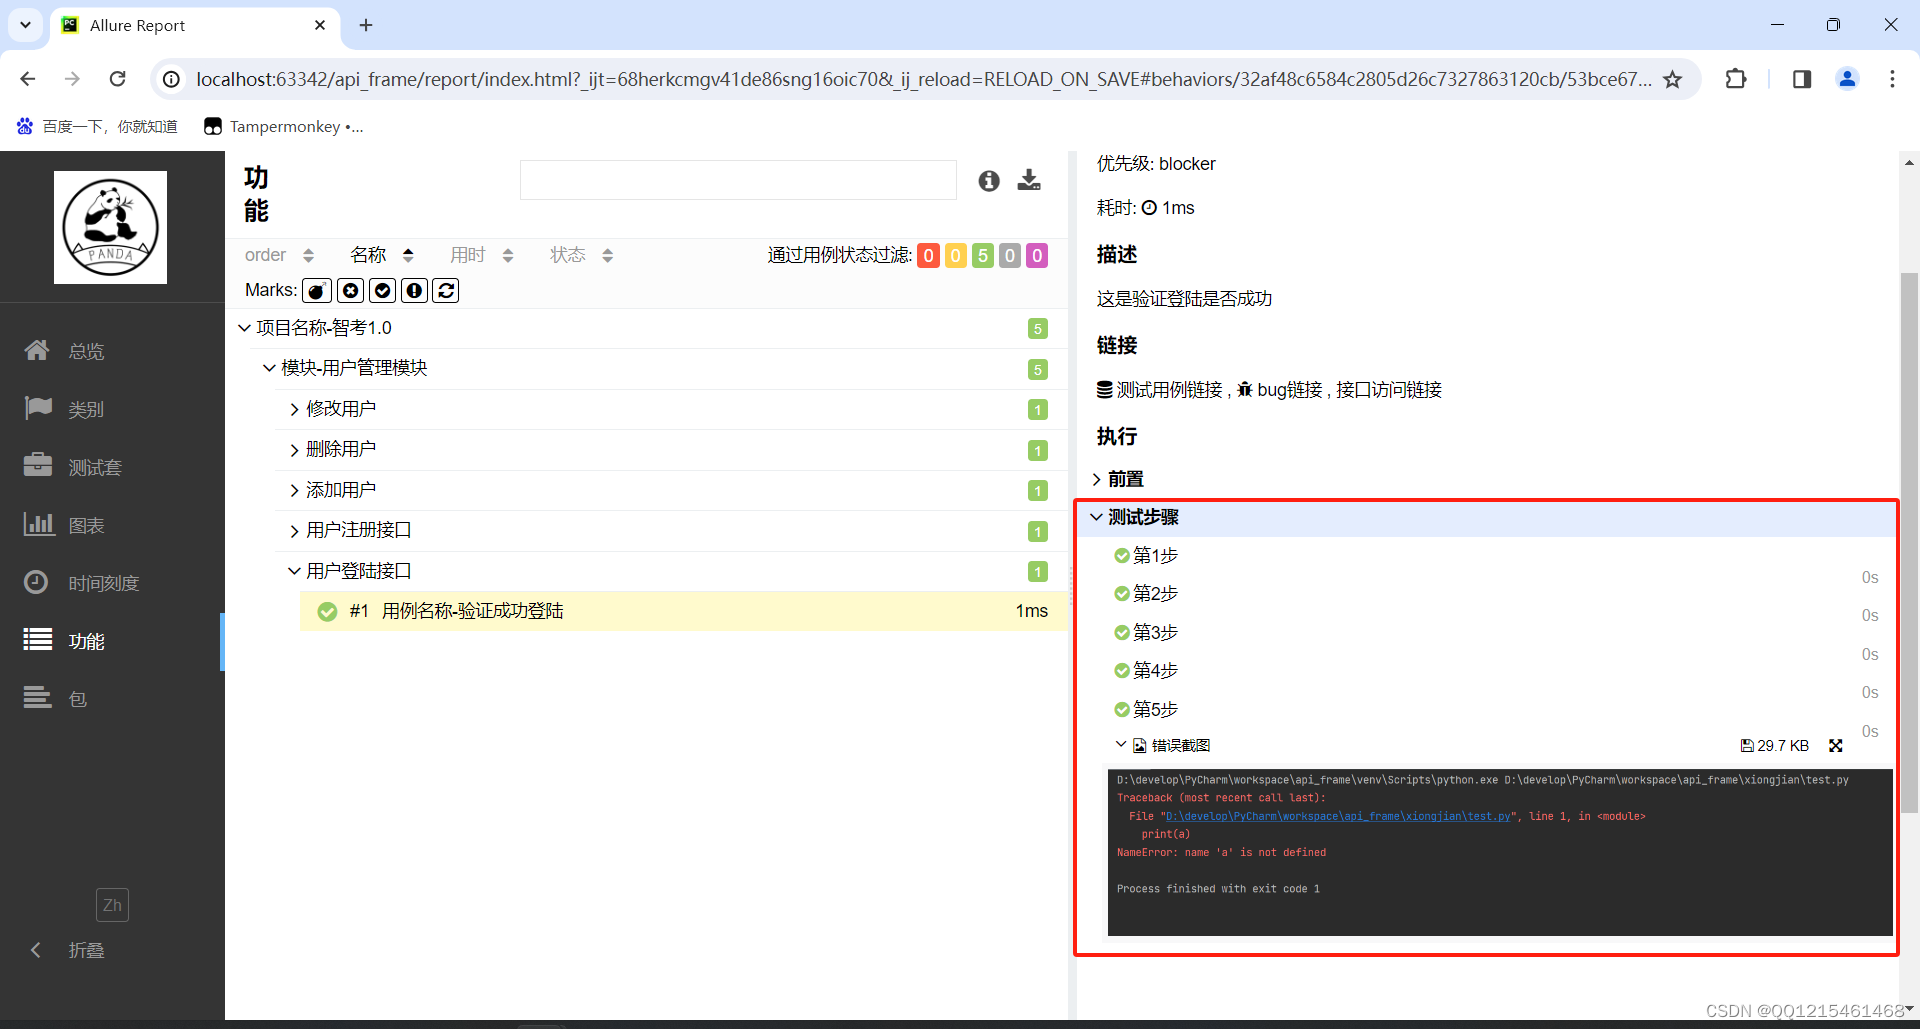Screen dimensions: 1920x1029
Task: Toggle the new broken mark filter
Action: [414, 290]
